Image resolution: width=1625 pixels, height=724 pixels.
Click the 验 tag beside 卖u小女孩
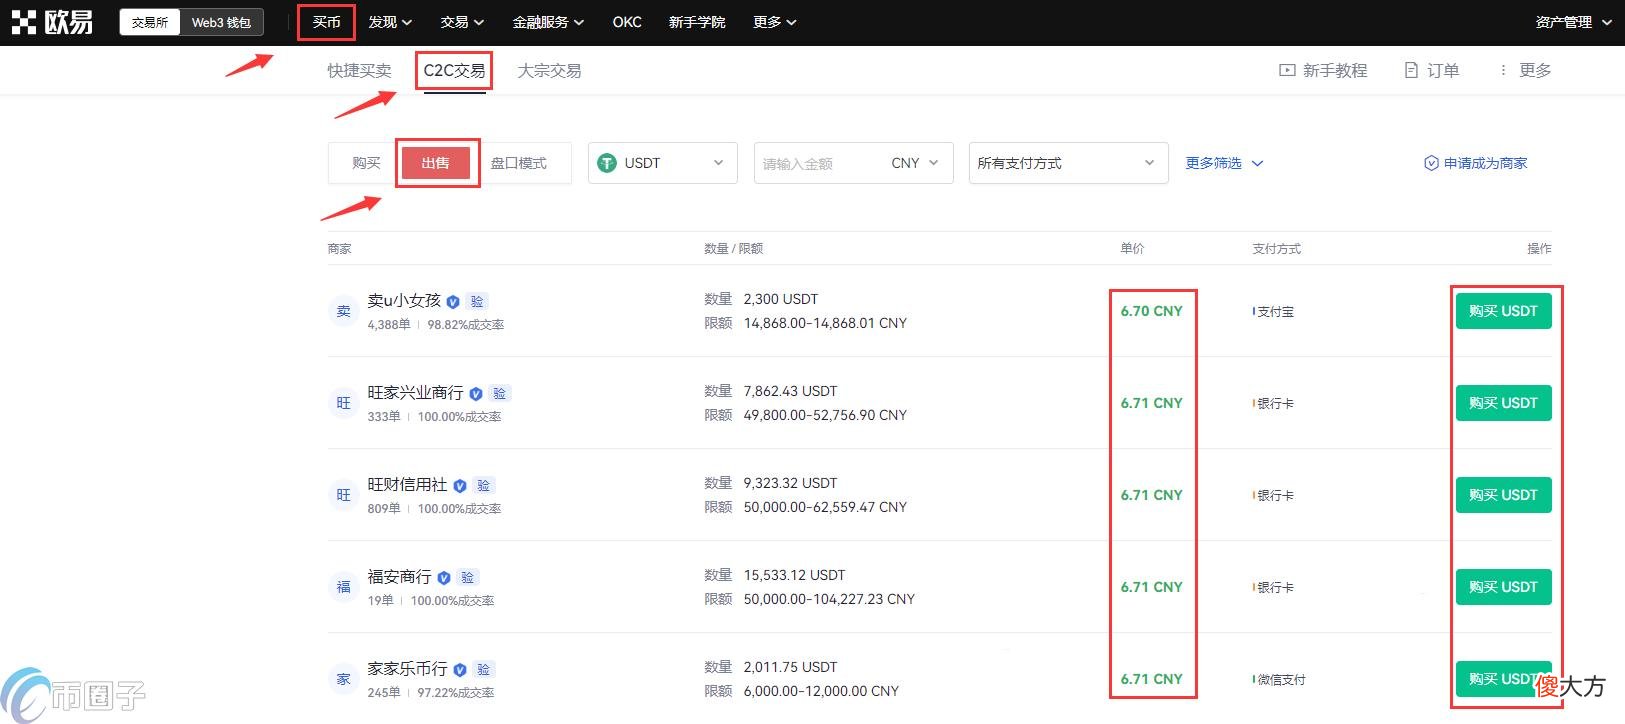click(477, 301)
